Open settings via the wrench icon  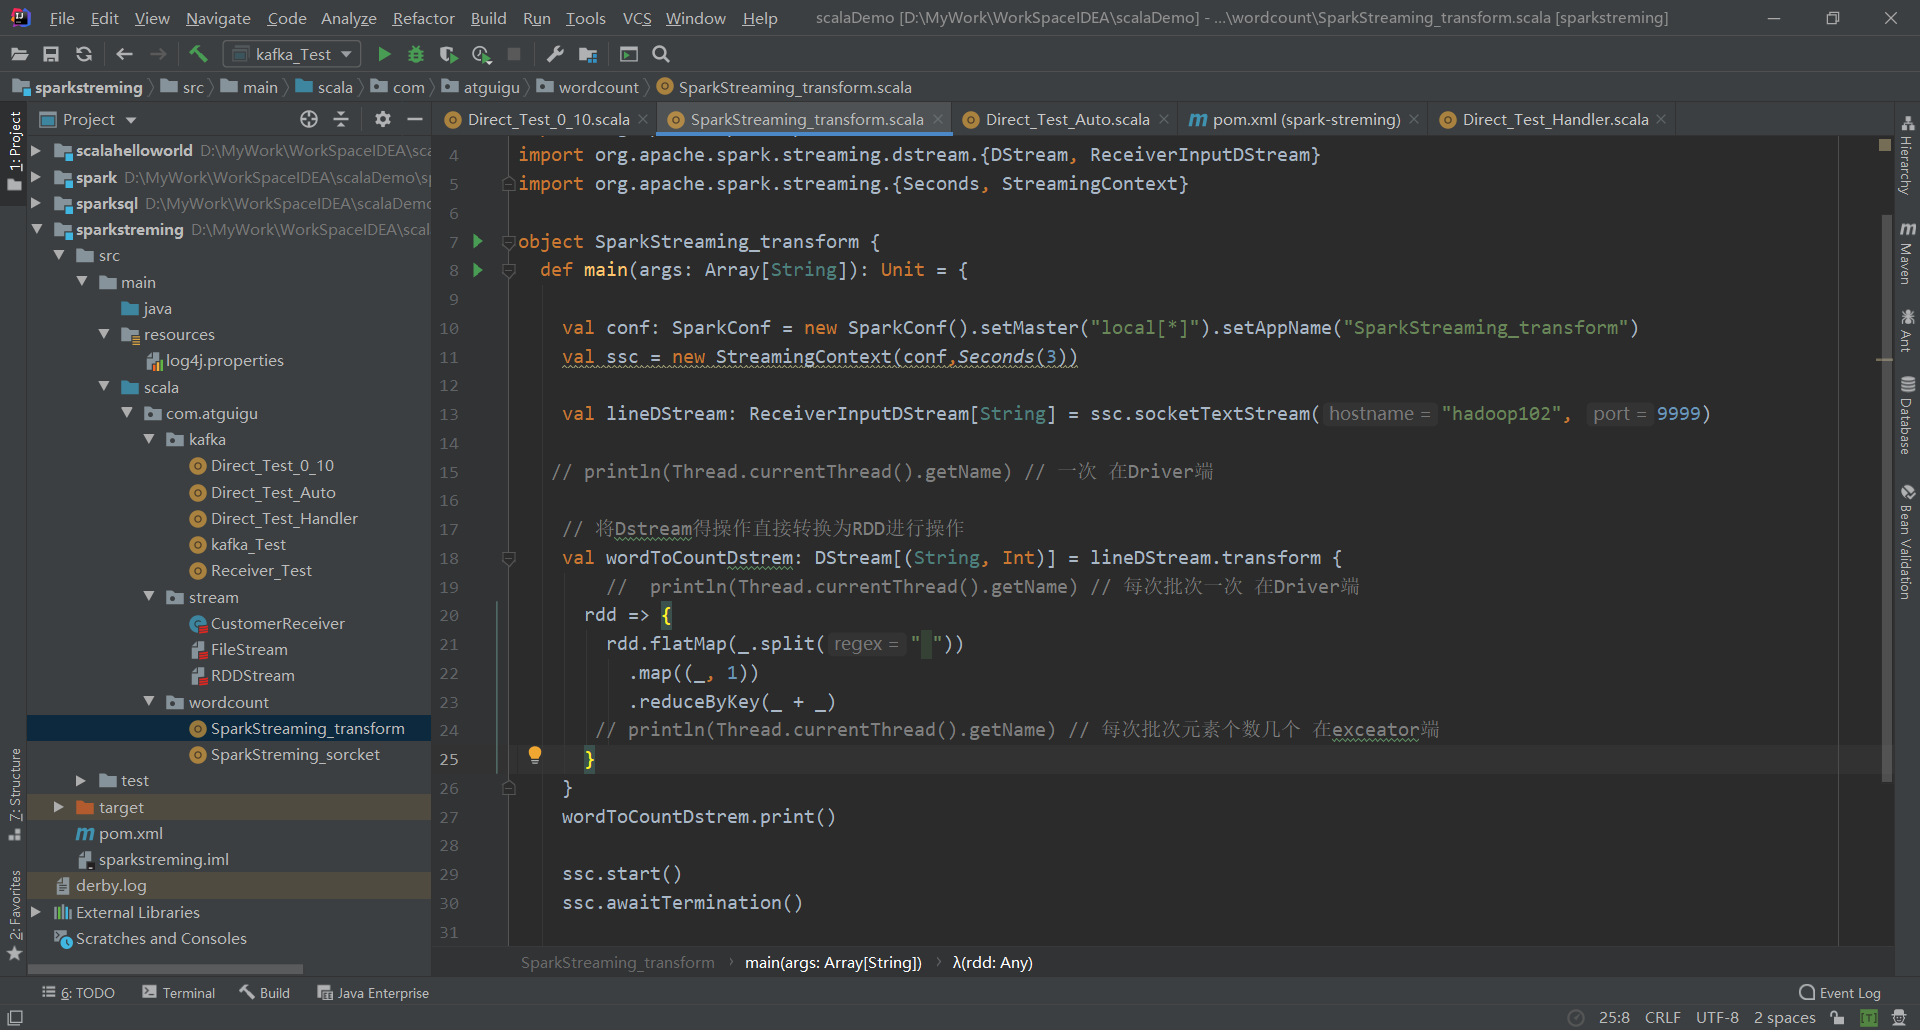555,54
